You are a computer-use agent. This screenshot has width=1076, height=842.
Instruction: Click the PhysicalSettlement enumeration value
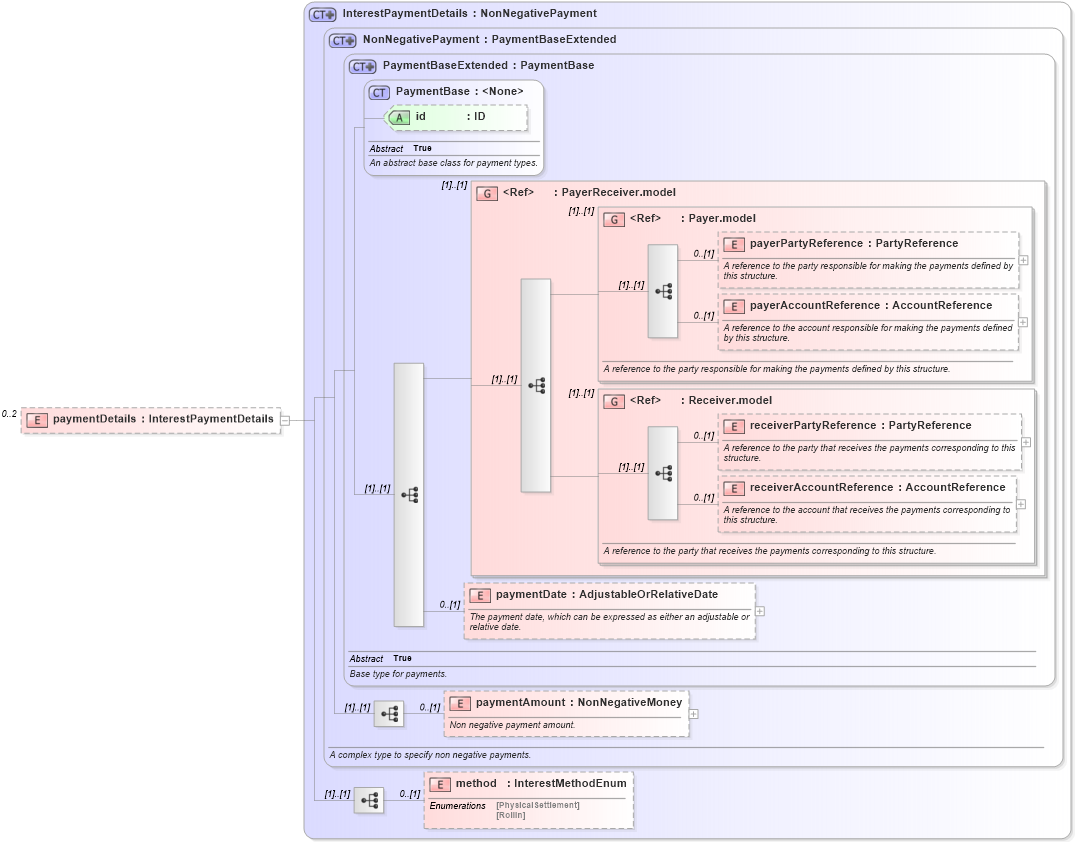tap(538, 804)
